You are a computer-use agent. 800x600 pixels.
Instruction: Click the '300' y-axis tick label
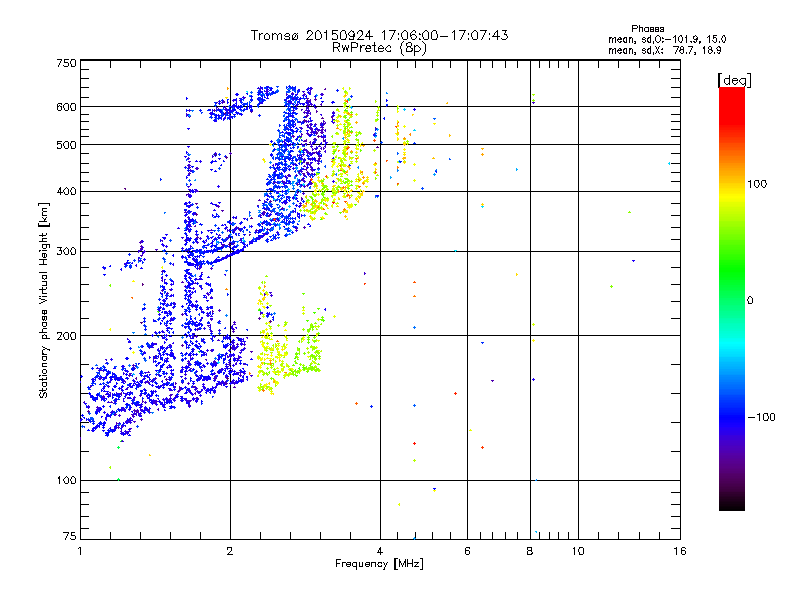pos(66,252)
